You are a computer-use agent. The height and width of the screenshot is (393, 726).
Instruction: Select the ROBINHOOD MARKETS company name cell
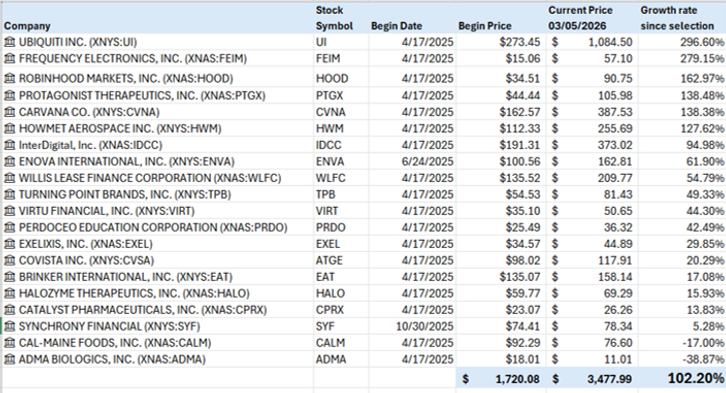pyautogui.click(x=157, y=78)
